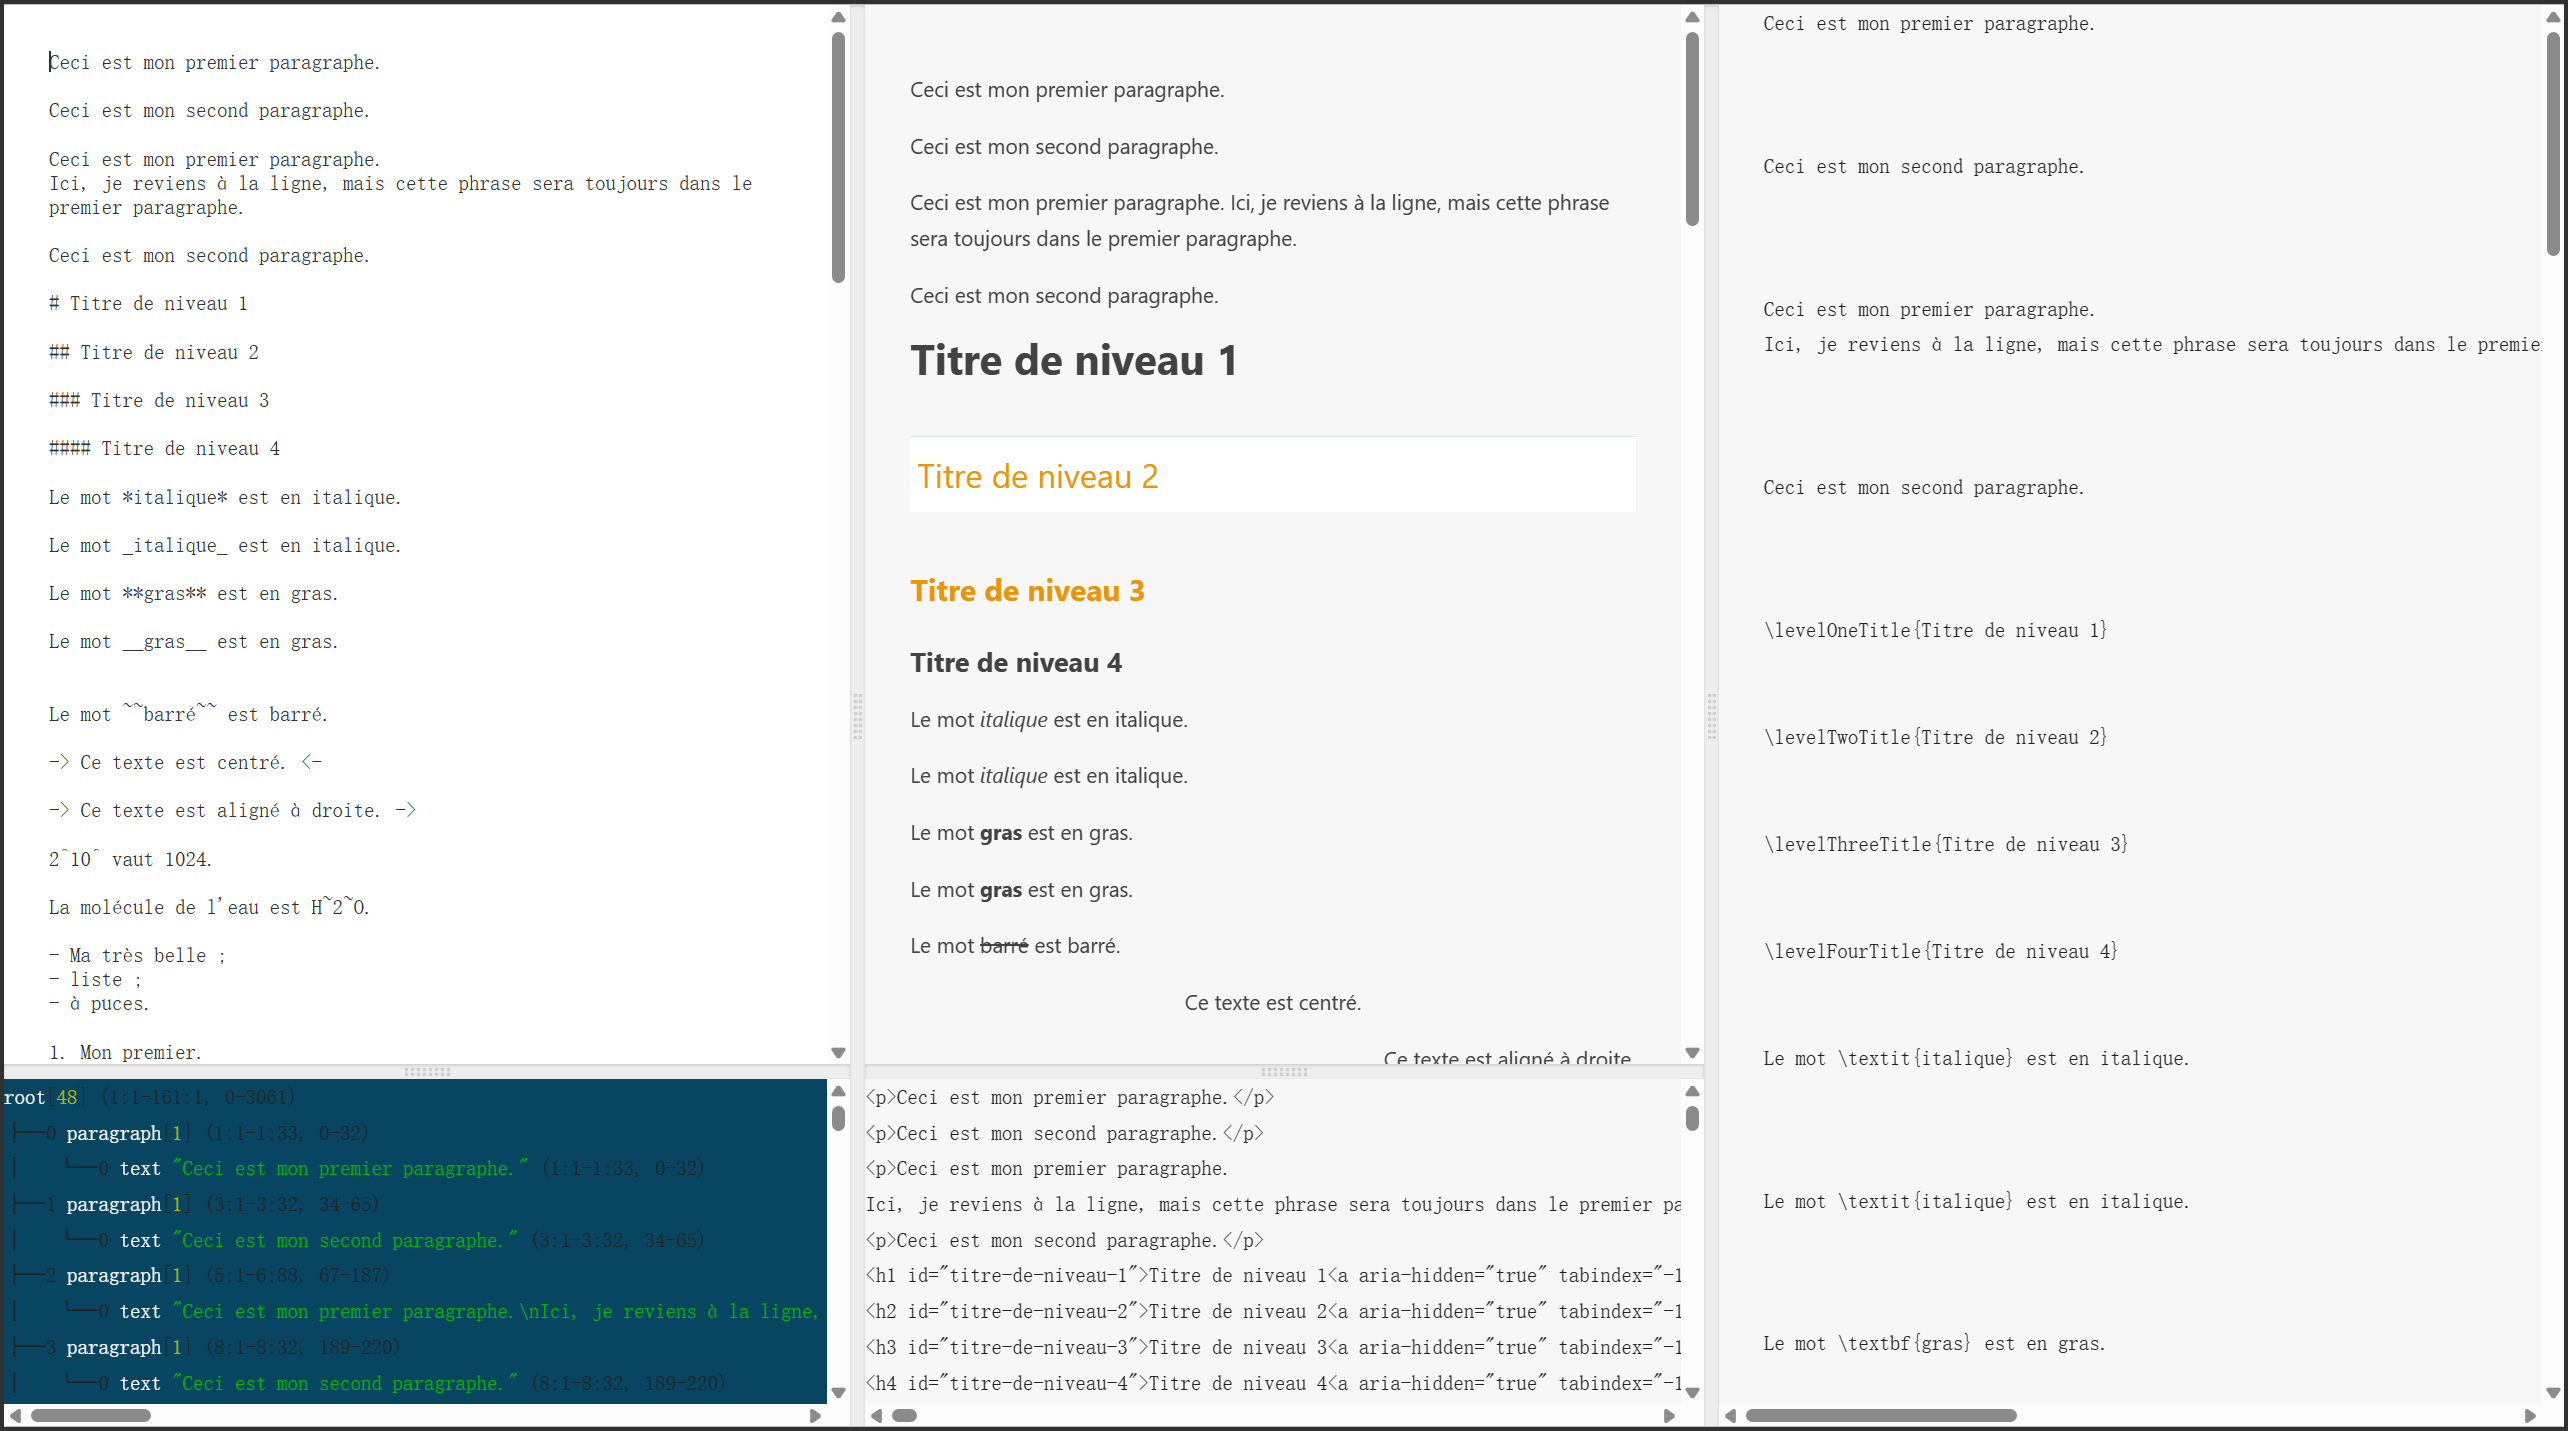Click the horizontal divider grip above the syntax tree

coord(427,1071)
